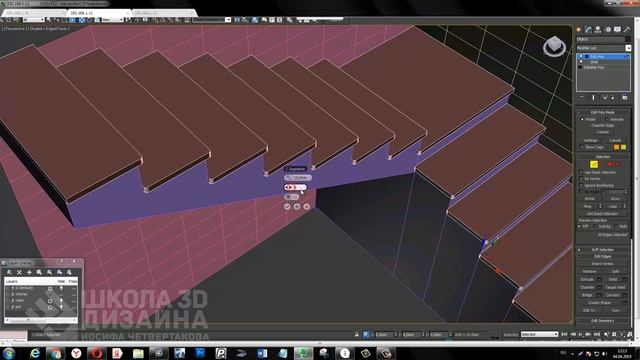Click the object color swatch beside name
The width and height of the screenshot is (640, 360).
click(628, 39)
